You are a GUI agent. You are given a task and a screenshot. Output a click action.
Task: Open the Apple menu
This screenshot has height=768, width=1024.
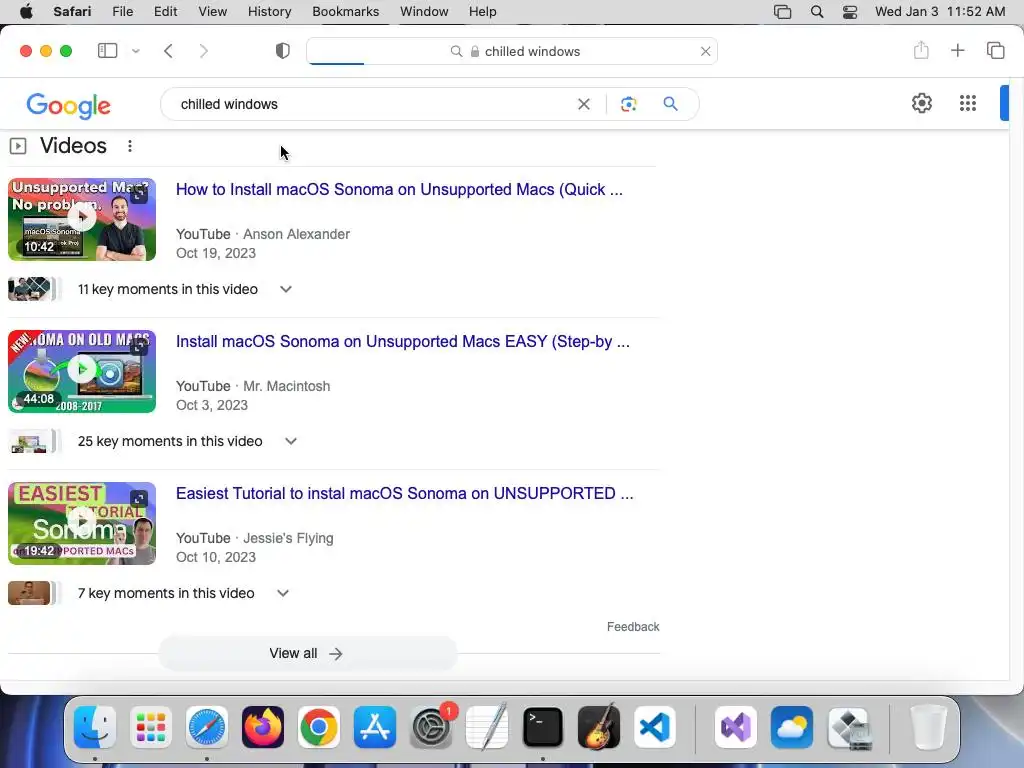(x=26, y=12)
